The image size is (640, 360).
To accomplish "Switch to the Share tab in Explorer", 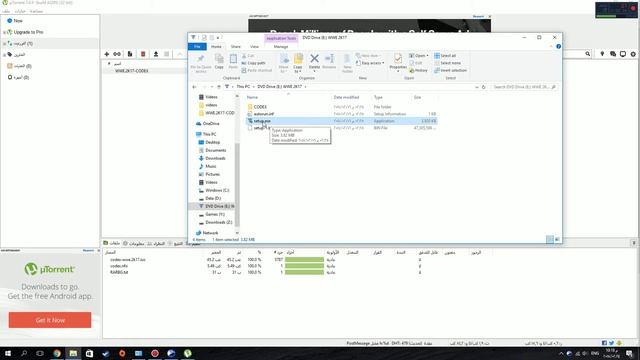I will (x=236, y=47).
